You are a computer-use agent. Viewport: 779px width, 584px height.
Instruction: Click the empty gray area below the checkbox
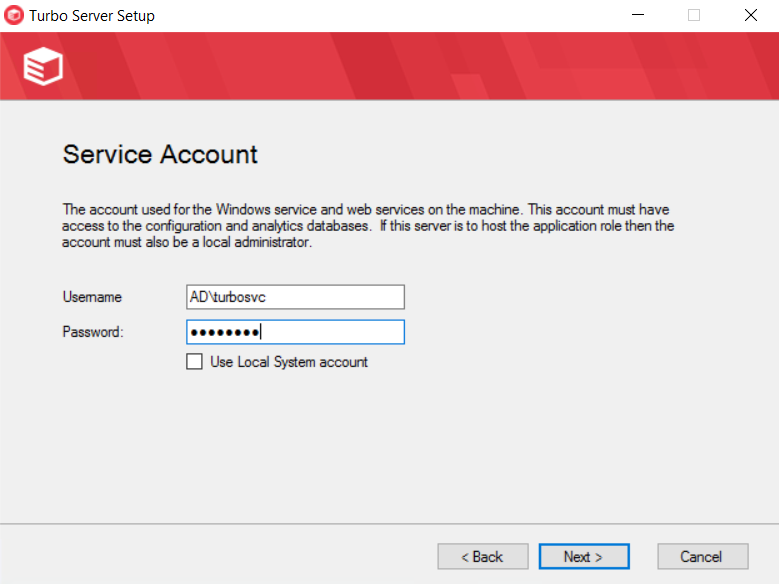click(x=389, y=440)
